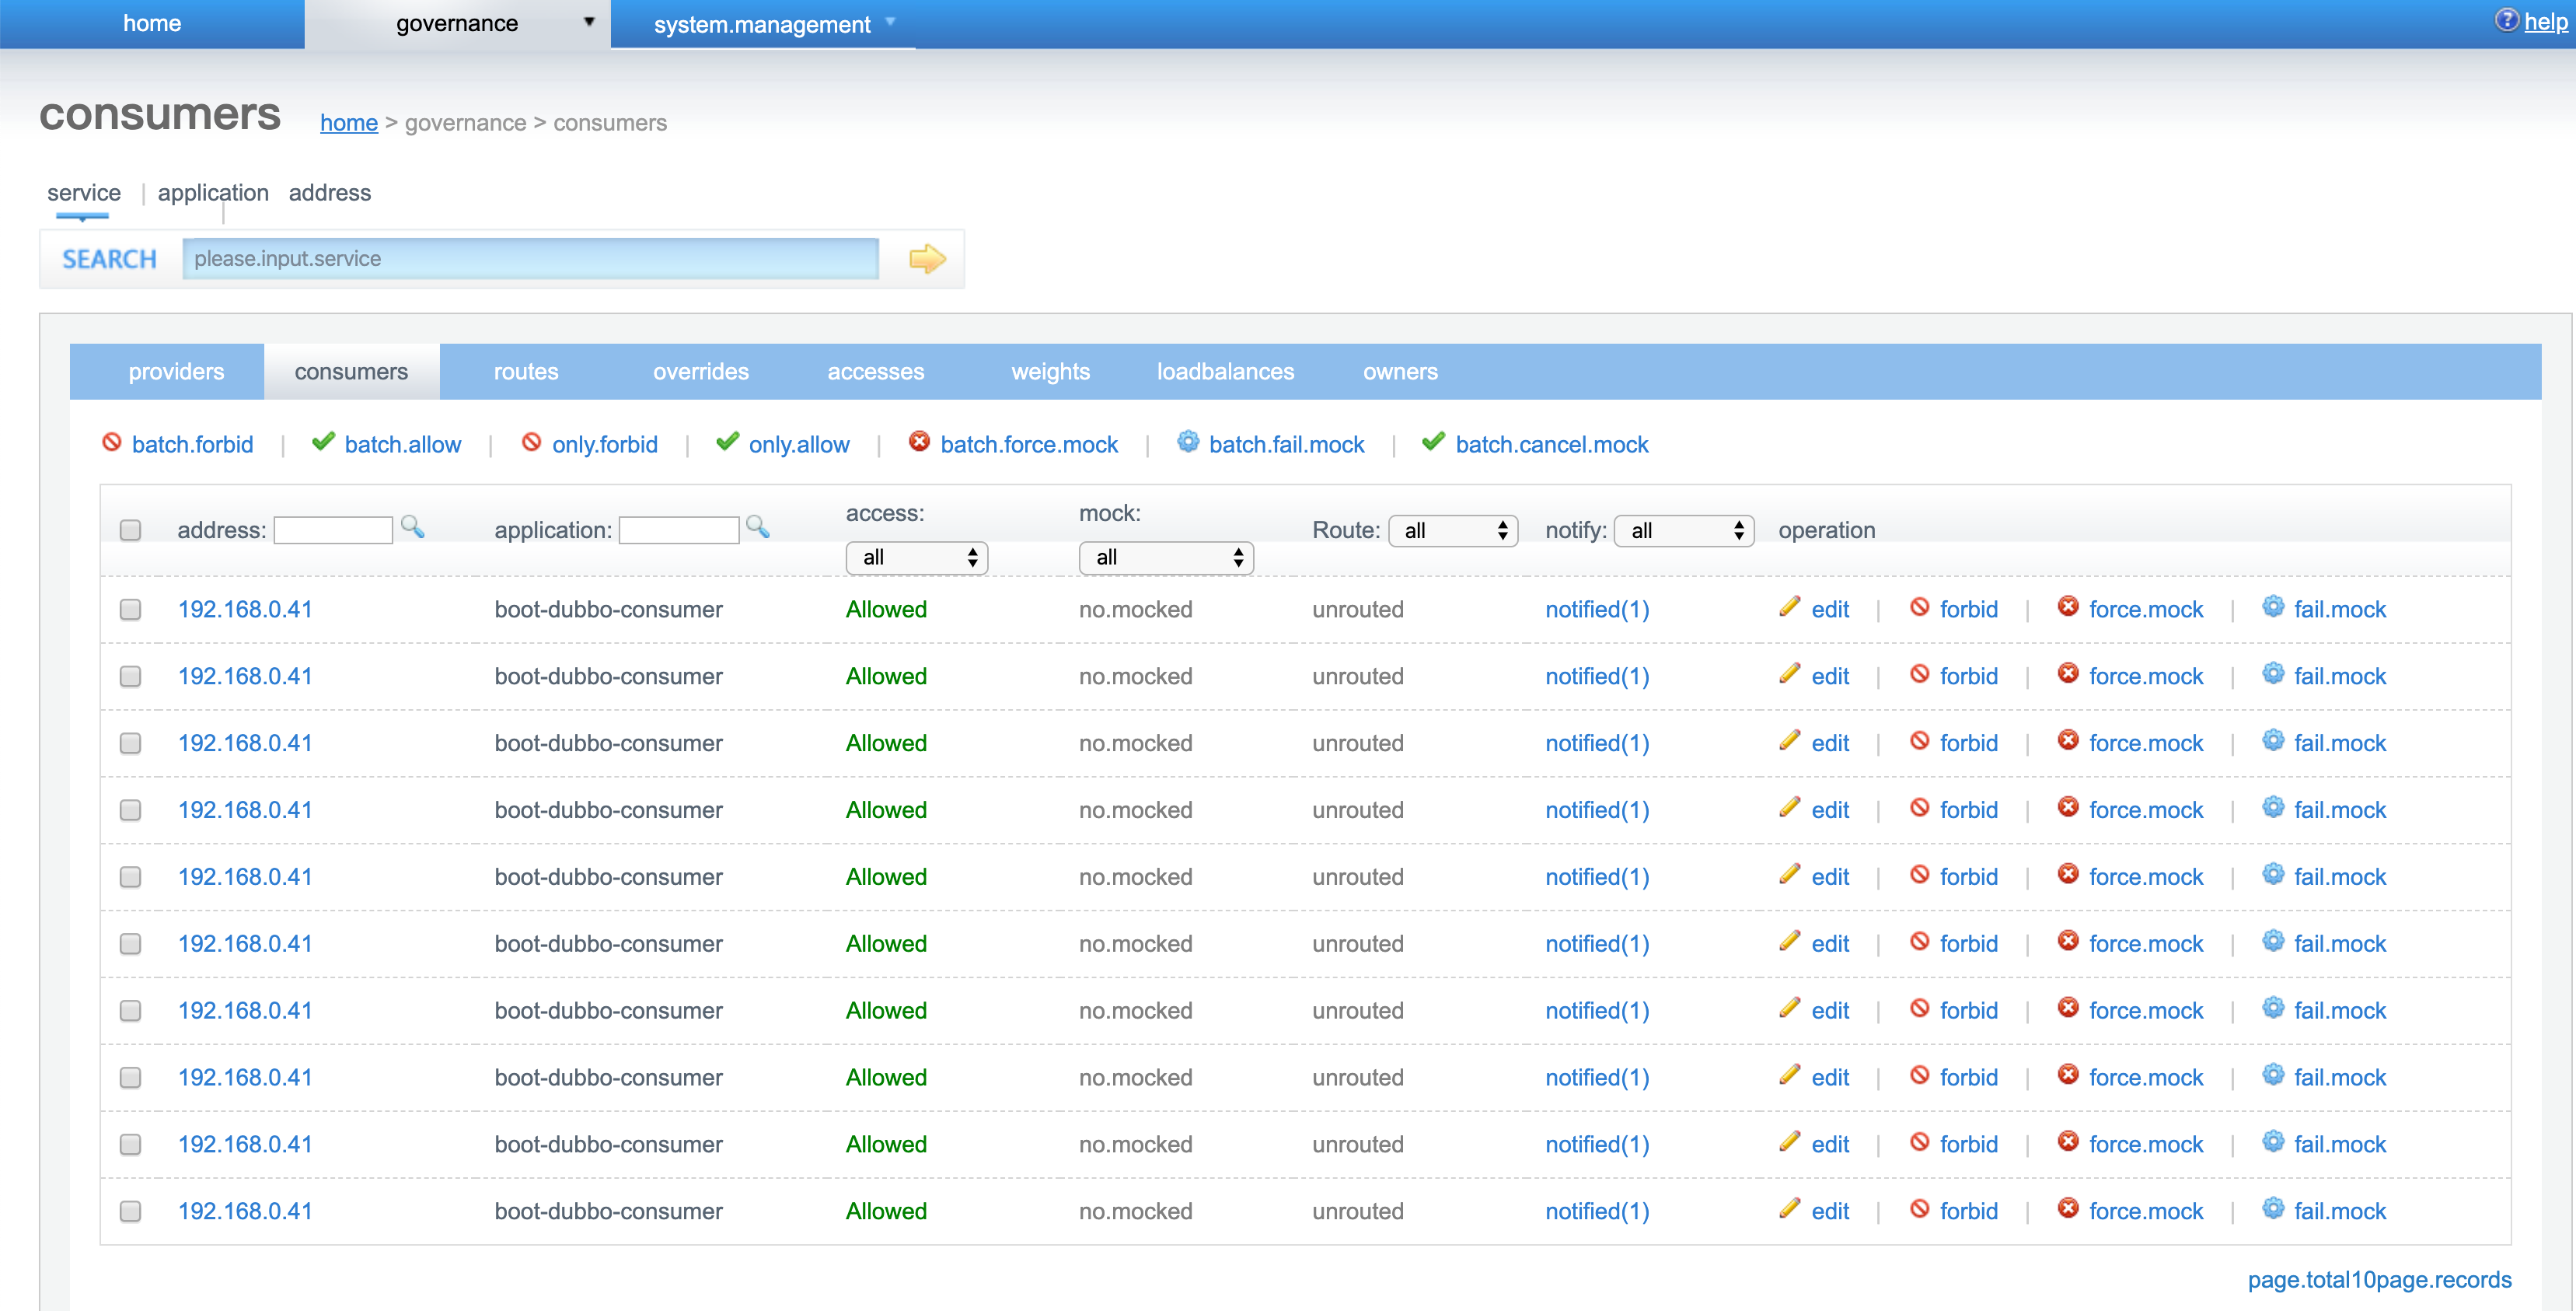
Task: Click the force.mock icon in first consumer row
Action: (2068, 607)
